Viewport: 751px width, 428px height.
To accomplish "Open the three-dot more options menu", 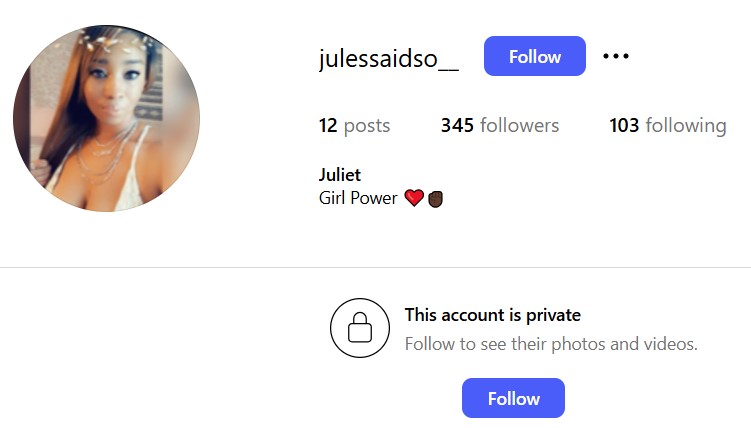I will pyautogui.click(x=616, y=56).
